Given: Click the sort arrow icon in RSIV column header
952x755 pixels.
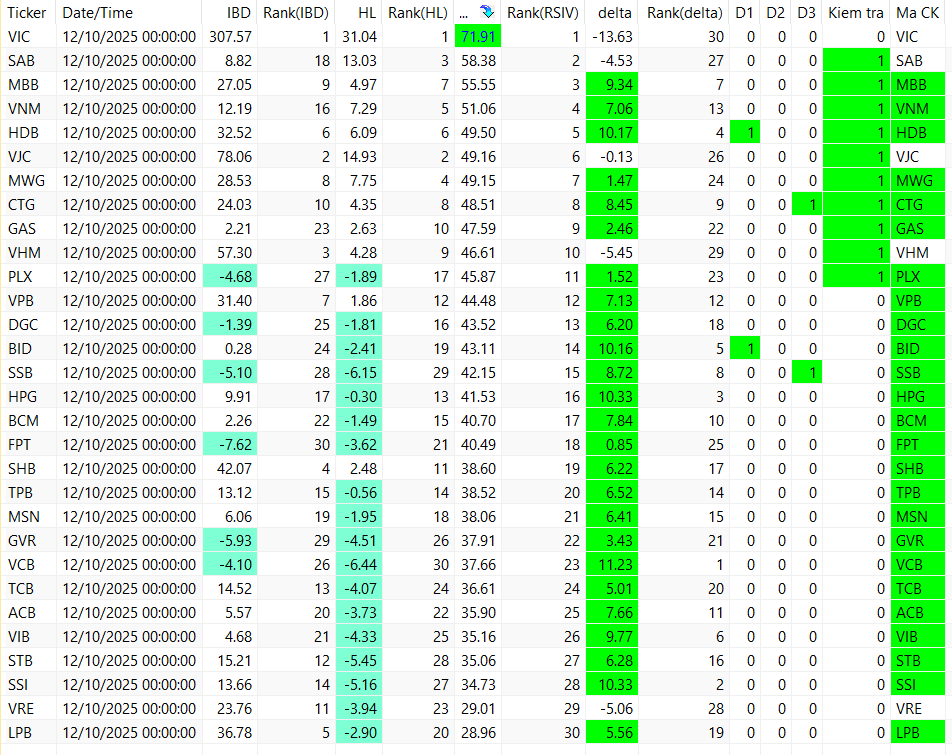Looking at the screenshot, I should click(x=487, y=12).
